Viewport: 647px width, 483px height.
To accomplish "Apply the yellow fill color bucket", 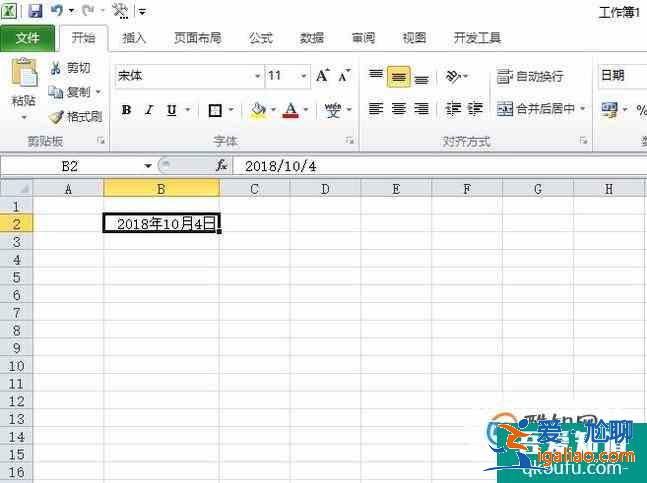I will coord(259,110).
